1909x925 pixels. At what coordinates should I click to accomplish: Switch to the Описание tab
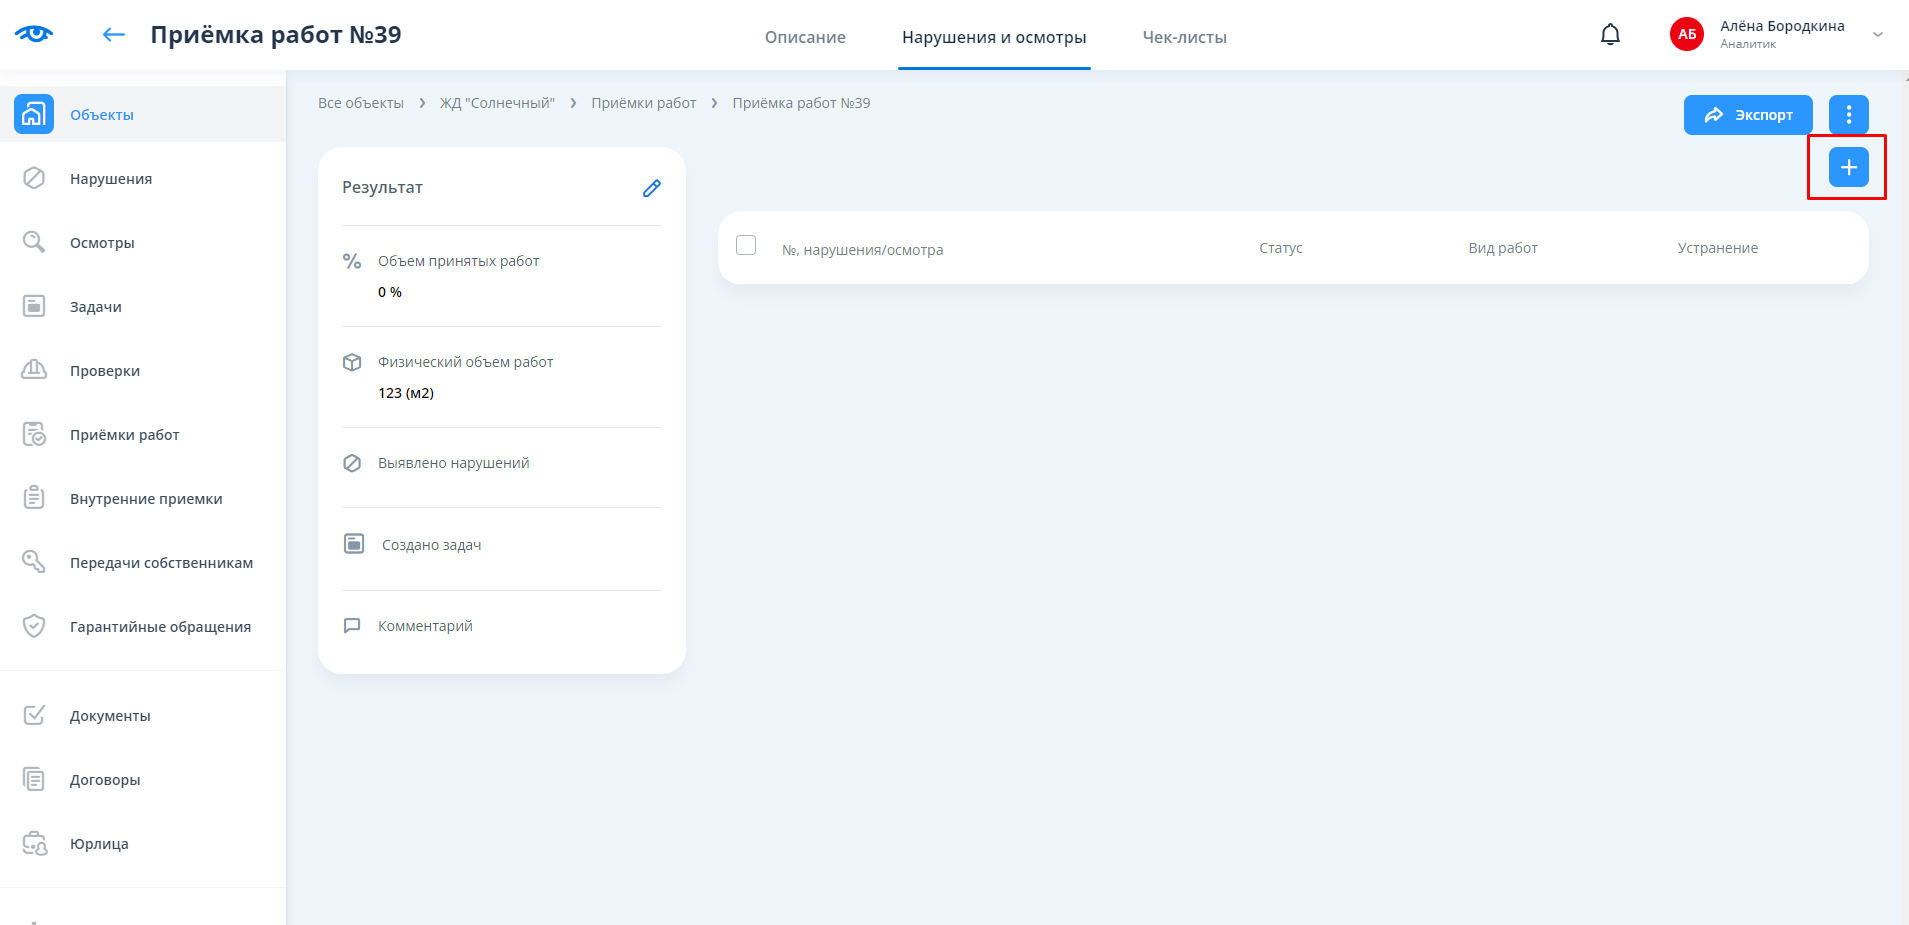tap(805, 37)
